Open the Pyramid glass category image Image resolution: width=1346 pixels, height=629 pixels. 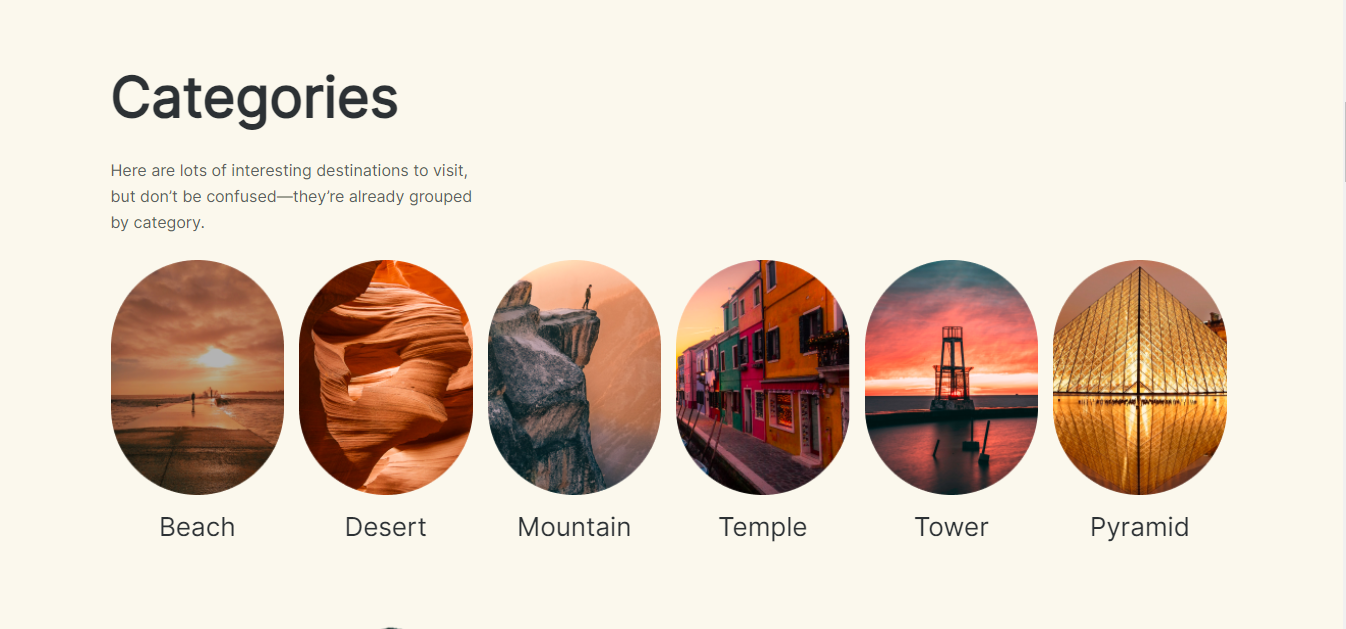pyautogui.click(x=1140, y=377)
